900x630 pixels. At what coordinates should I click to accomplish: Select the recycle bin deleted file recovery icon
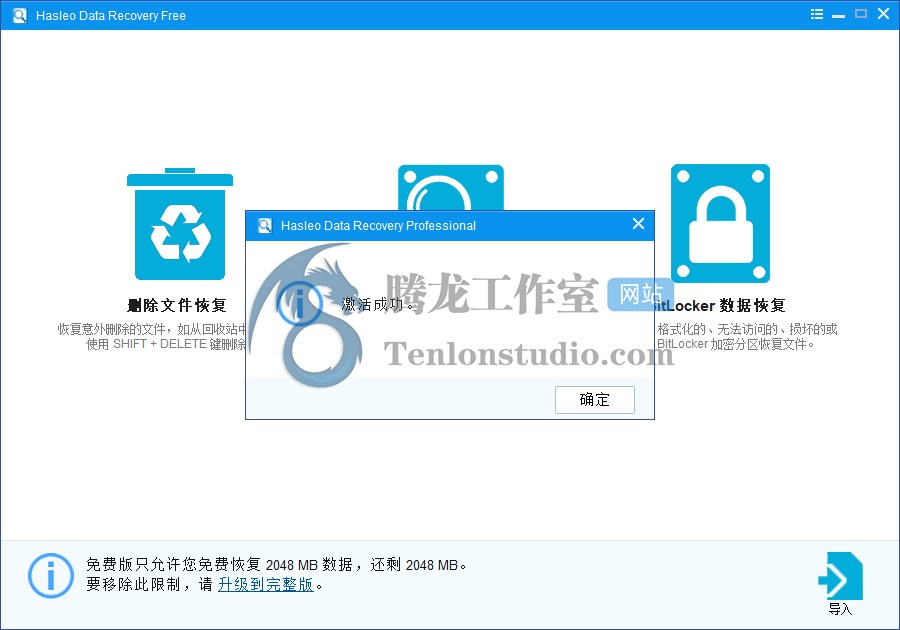pyautogui.click(x=180, y=224)
